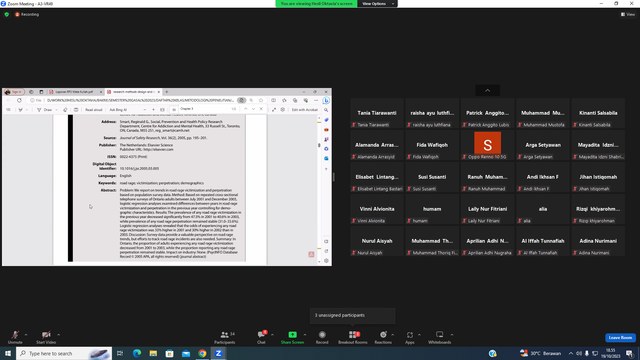Expand Whiteboards options arrow
The image size is (640, 360).
[452, 335]
